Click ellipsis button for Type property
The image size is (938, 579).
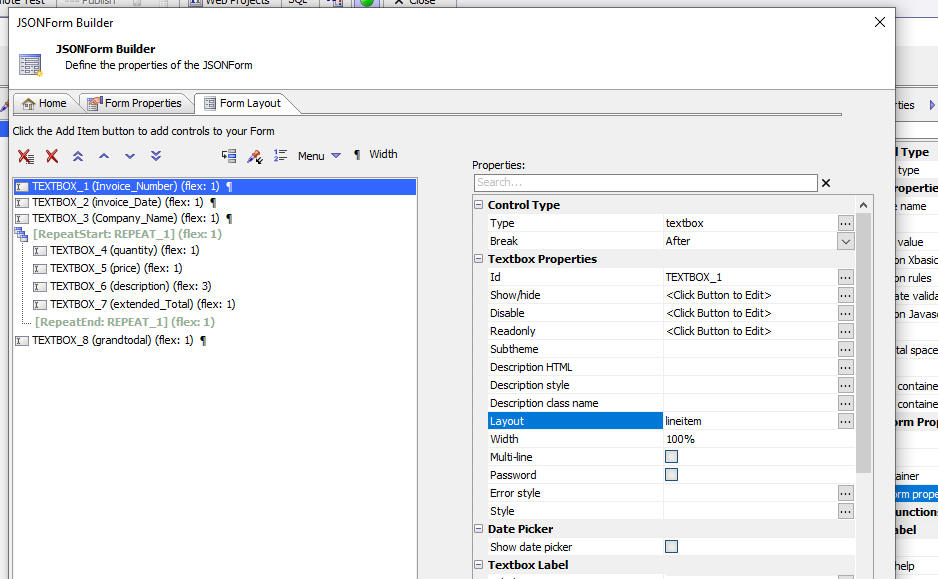[x=845, y=223]
